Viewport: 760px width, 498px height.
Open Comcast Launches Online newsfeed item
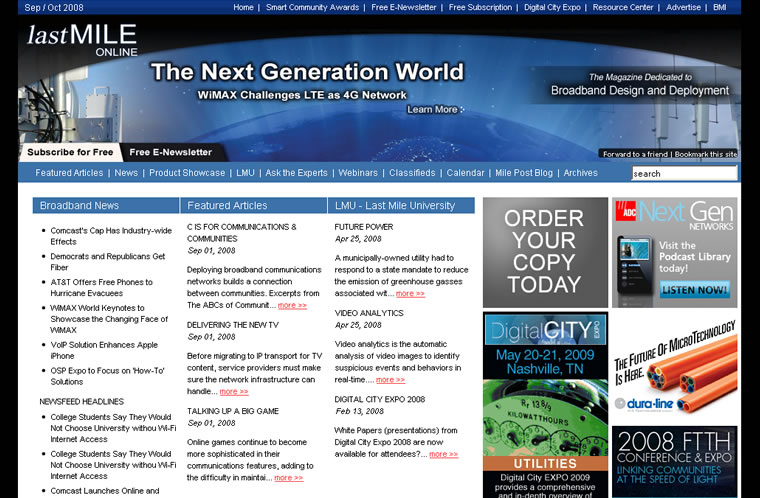click(105, 491)
